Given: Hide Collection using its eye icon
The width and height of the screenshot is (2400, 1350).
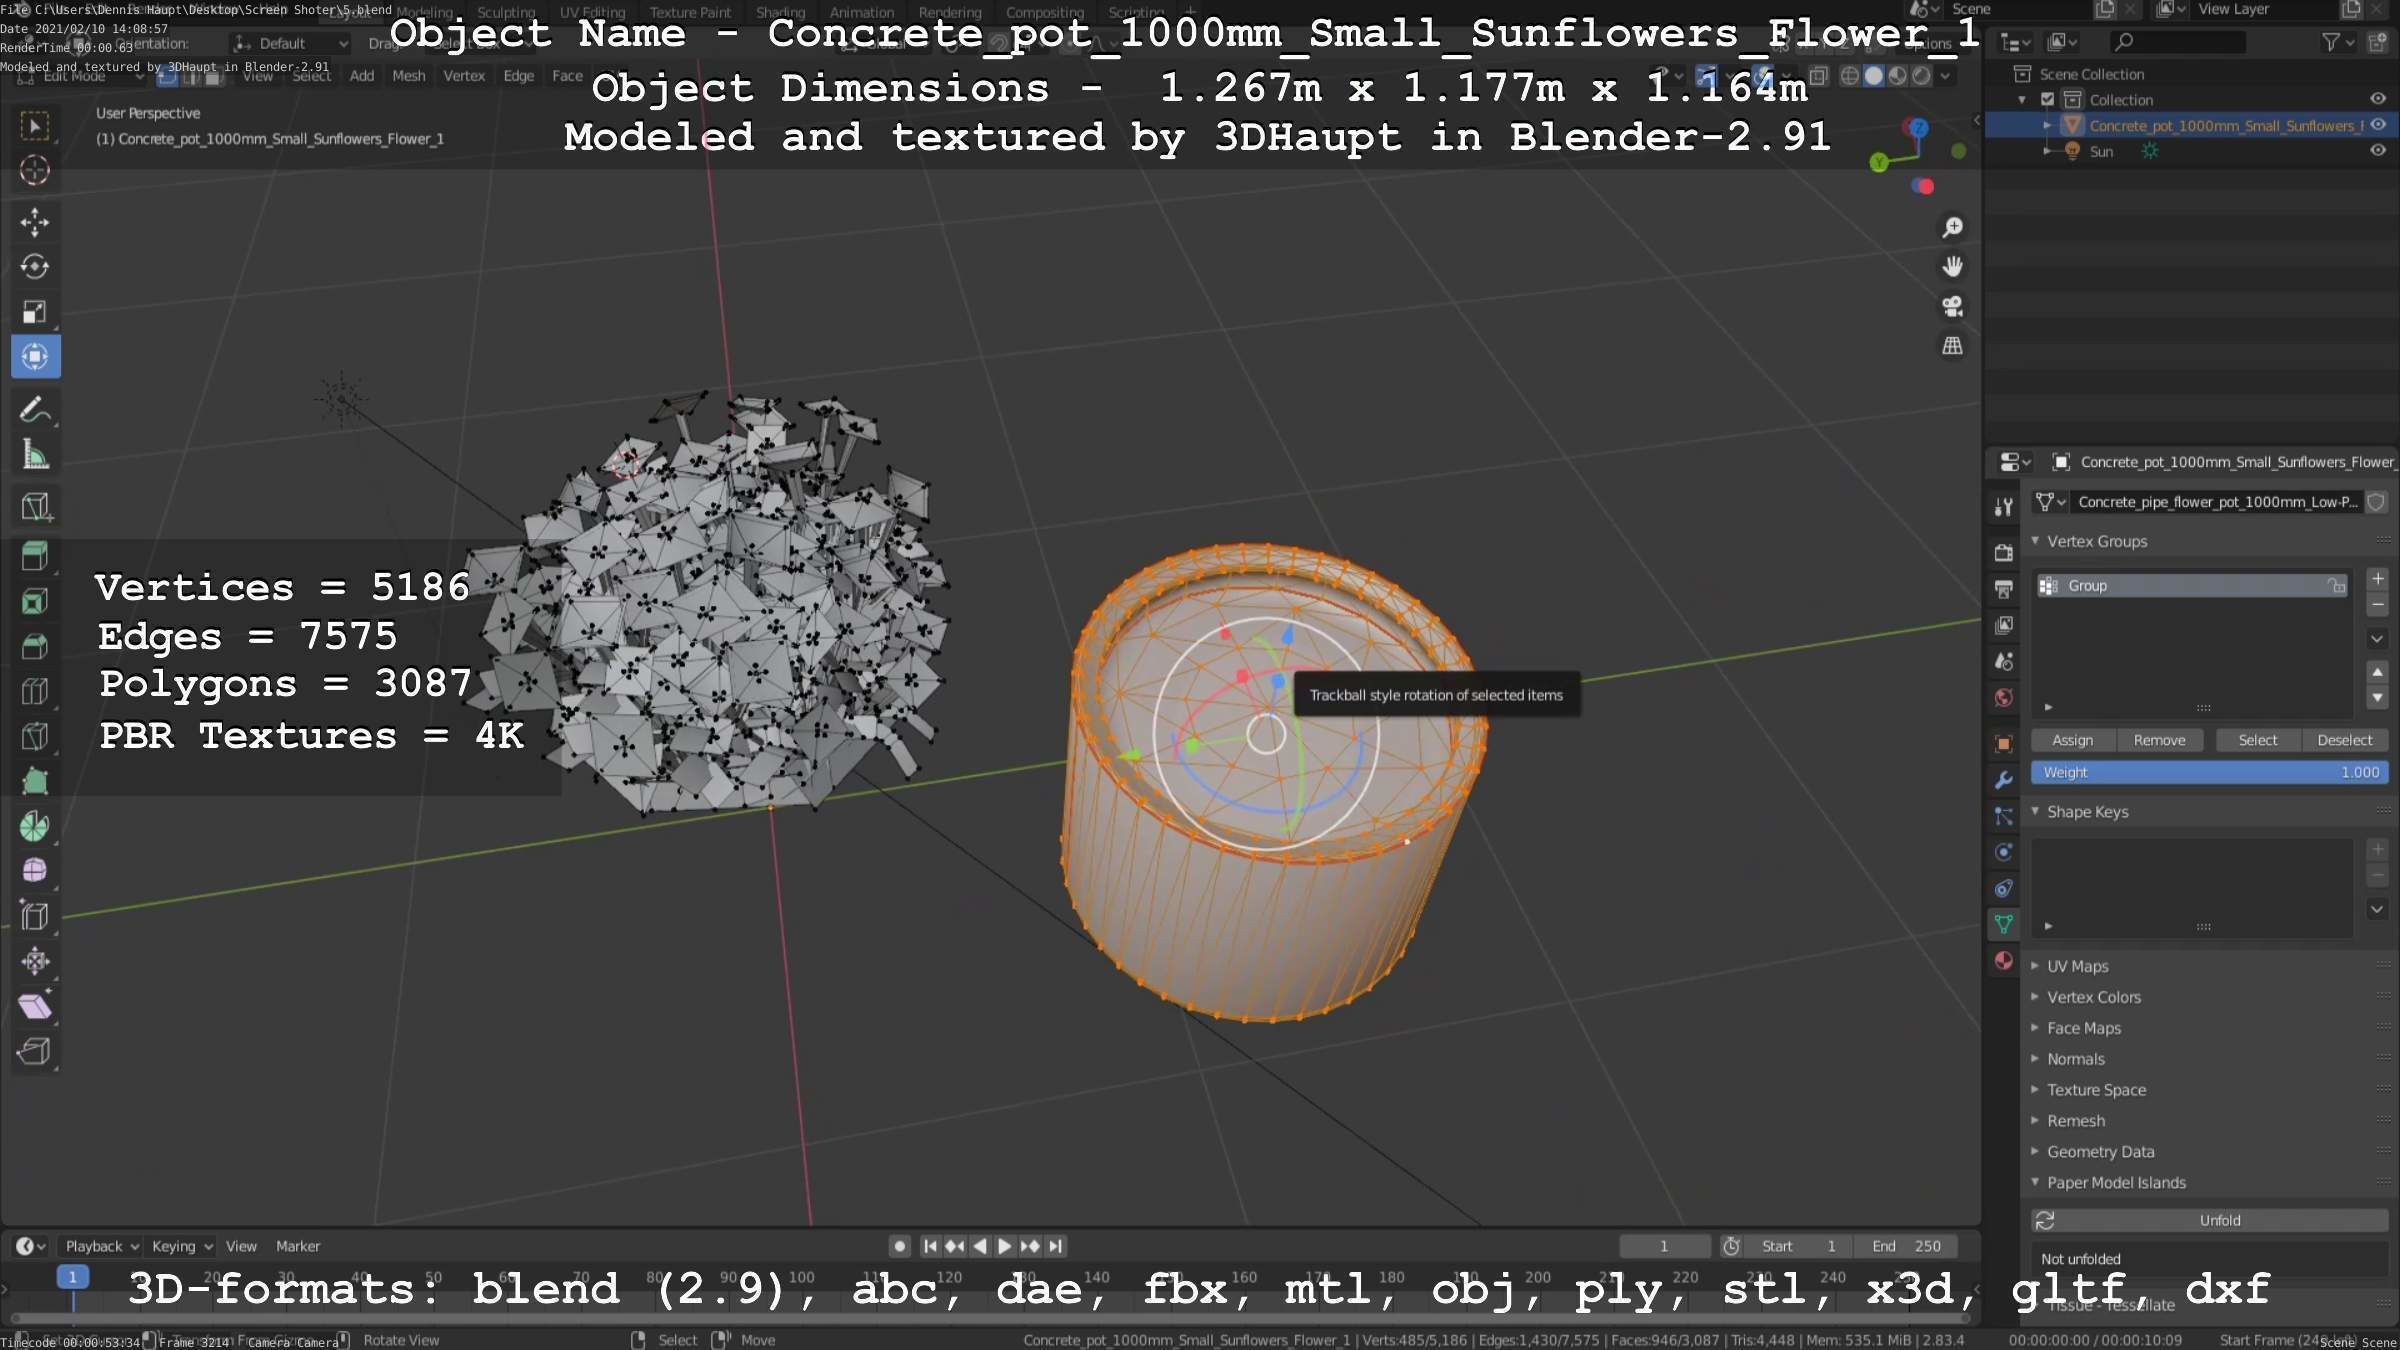Looking at the screenshot, I should [2378, 99].
